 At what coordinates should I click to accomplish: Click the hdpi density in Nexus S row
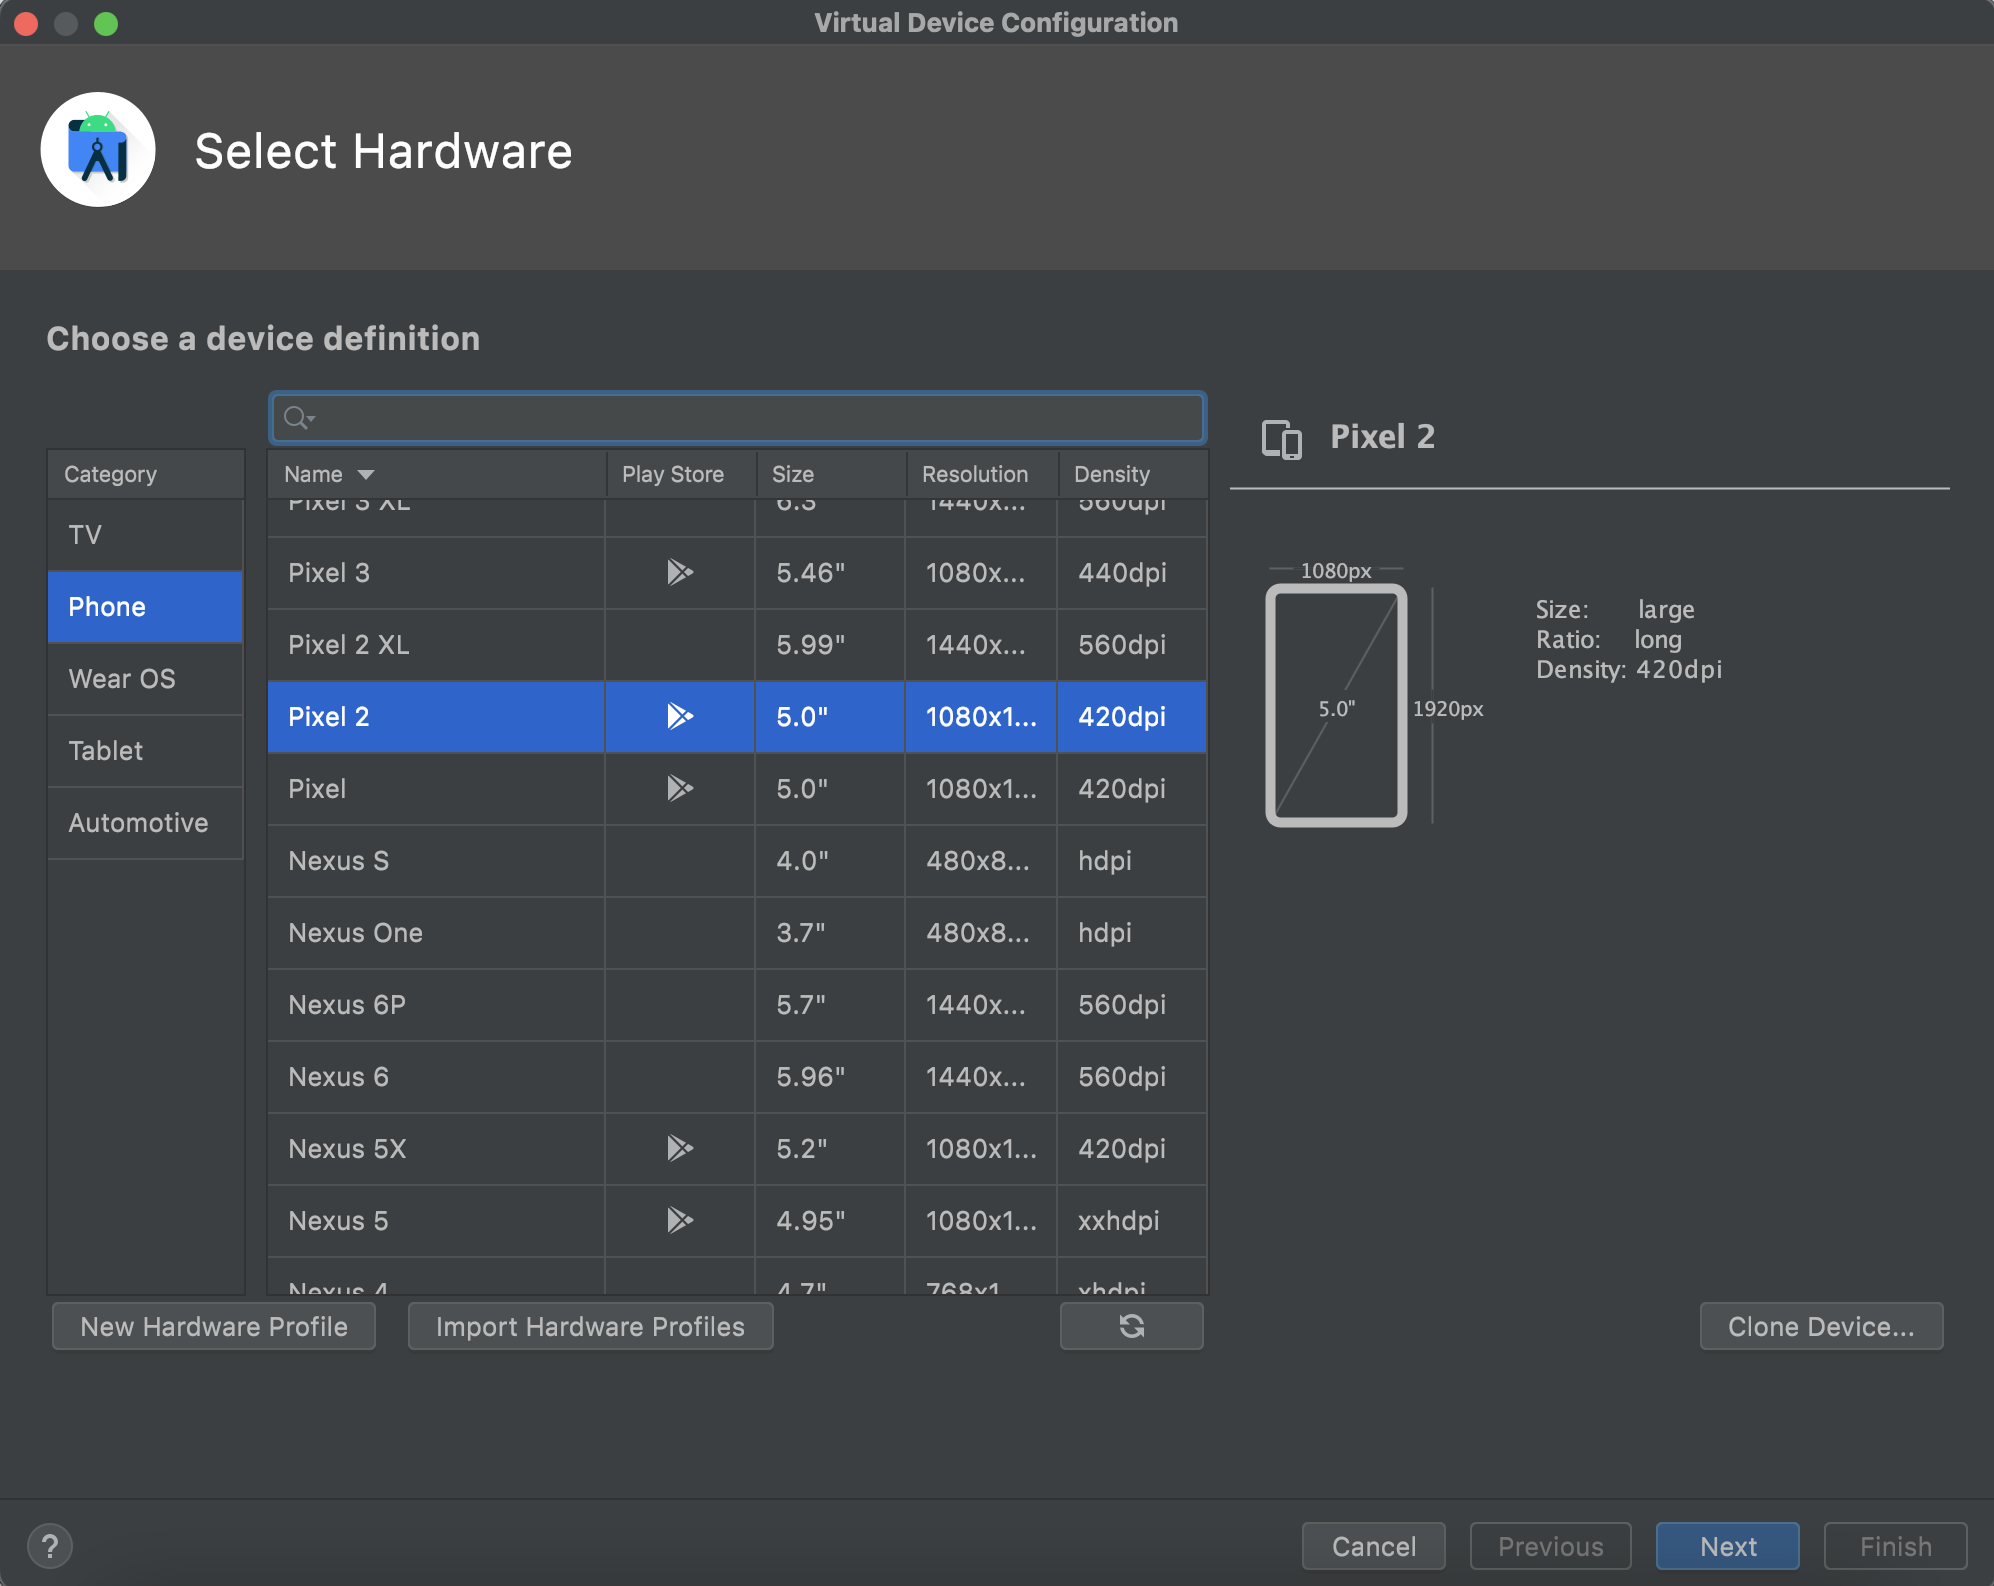(1132, 860)
